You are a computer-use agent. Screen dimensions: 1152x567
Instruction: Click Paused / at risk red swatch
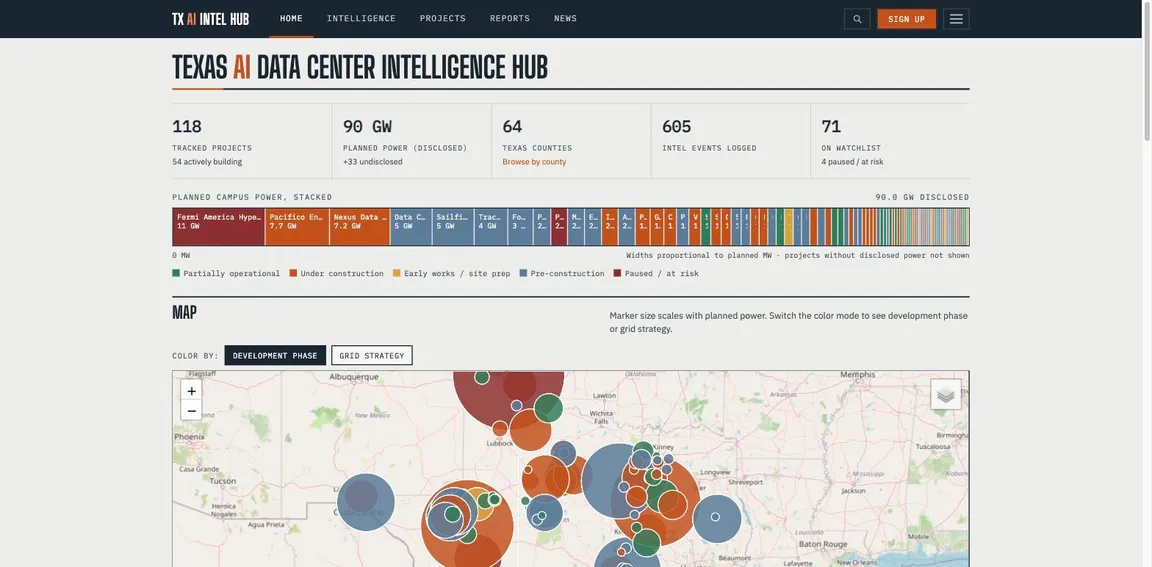click(618, 273)
